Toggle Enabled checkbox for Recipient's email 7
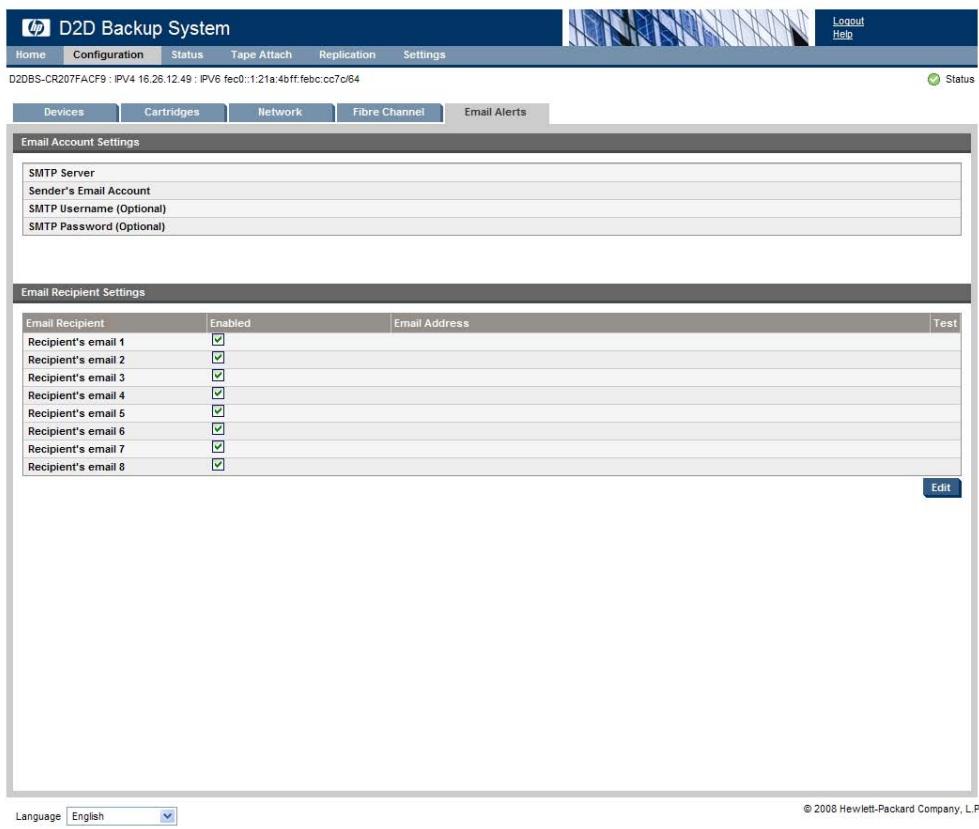Screen dimensions: 979x829 218,447
